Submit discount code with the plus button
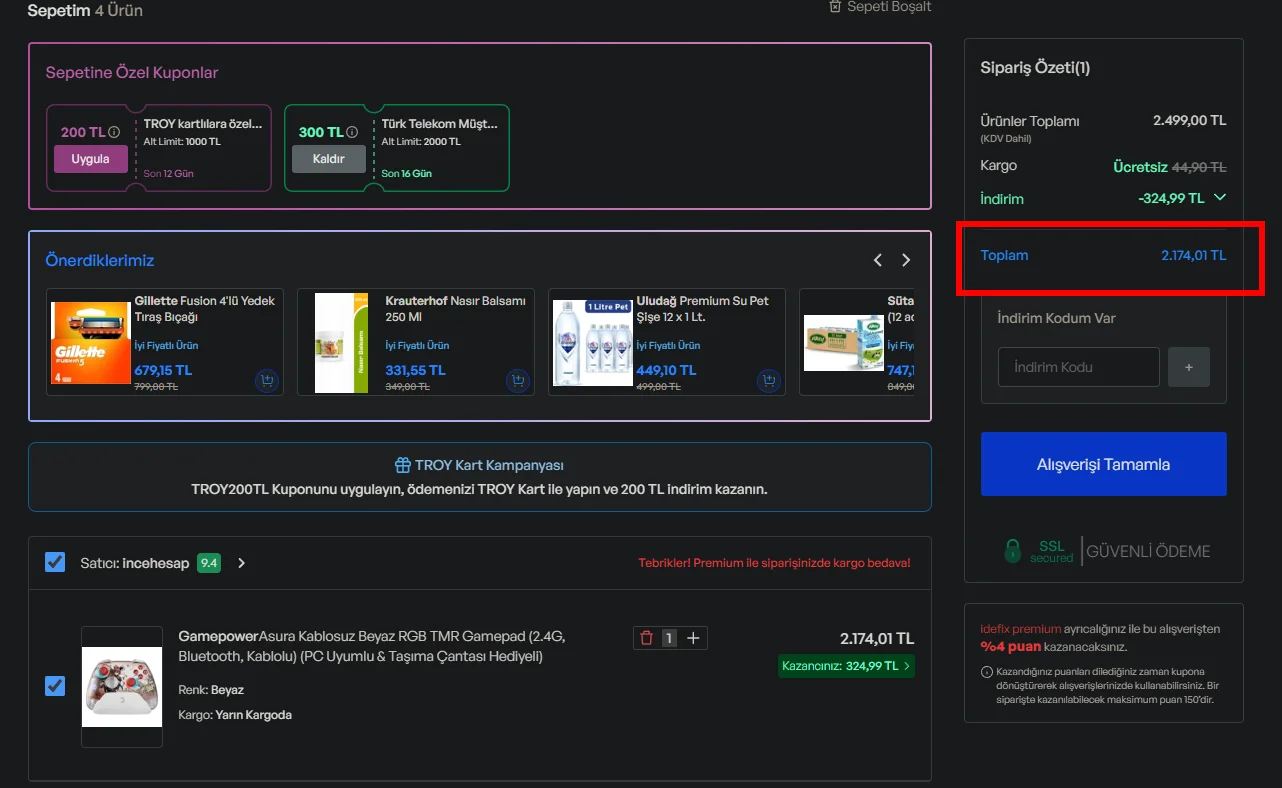Screen dimensions: 1282x788 pyautogui.click(x=1189, y=367)
